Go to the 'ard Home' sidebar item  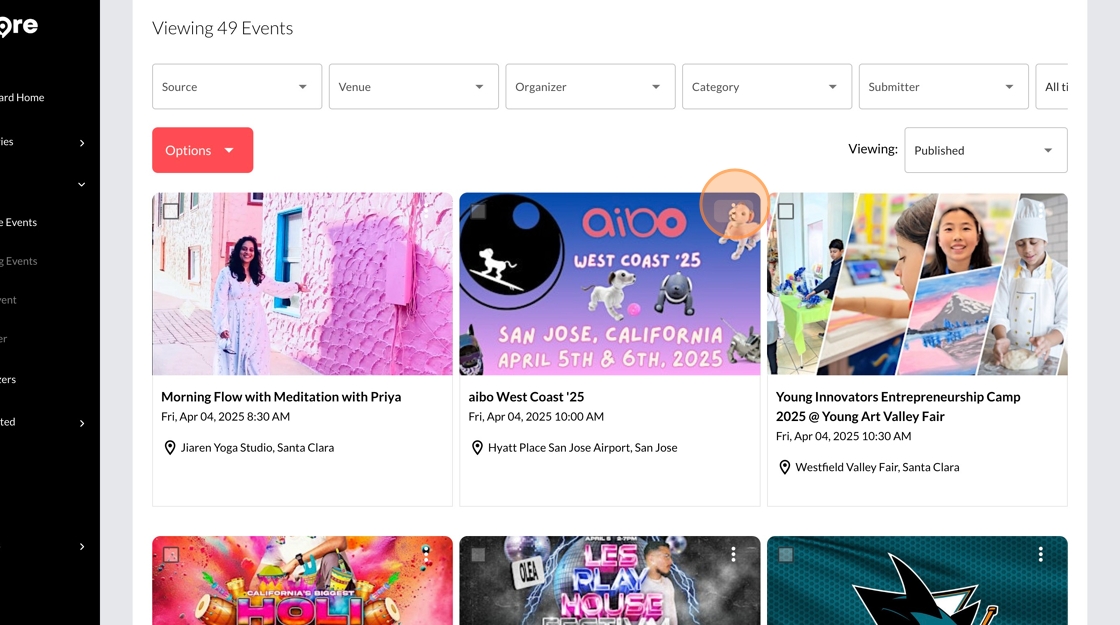tap(22, 97)
